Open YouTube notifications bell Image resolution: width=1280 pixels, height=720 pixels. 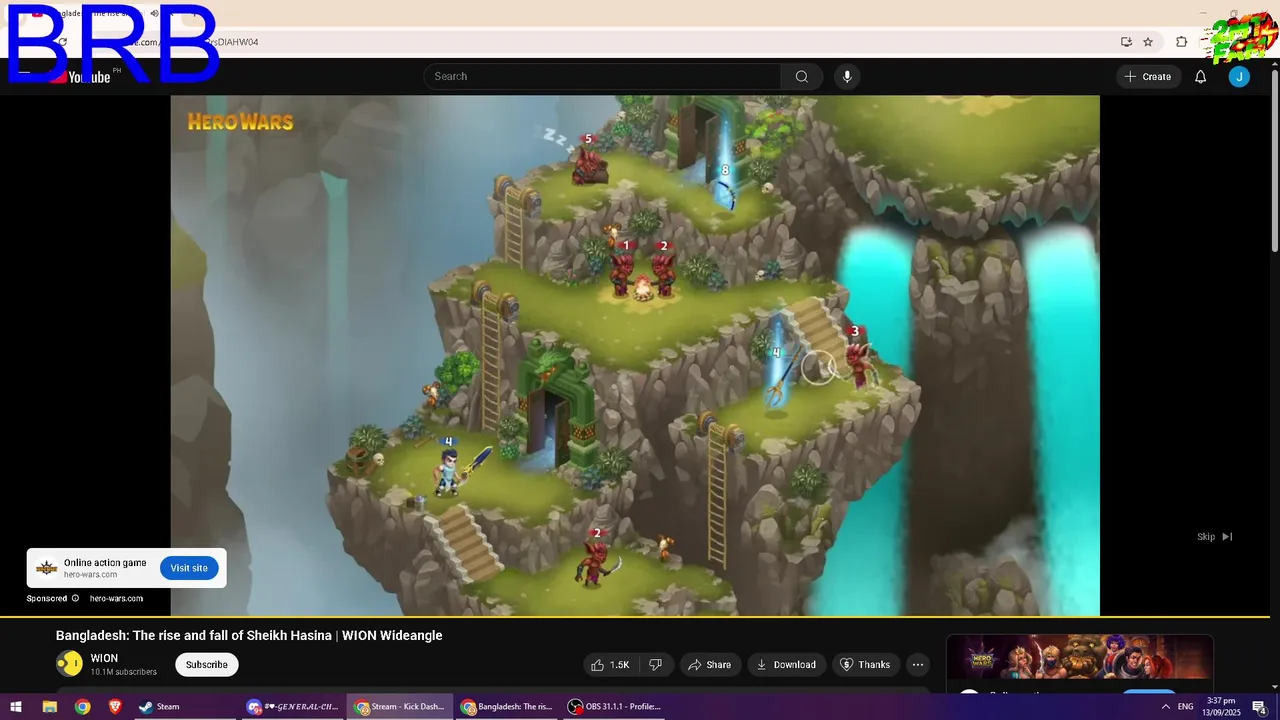tap(1200, 77)
